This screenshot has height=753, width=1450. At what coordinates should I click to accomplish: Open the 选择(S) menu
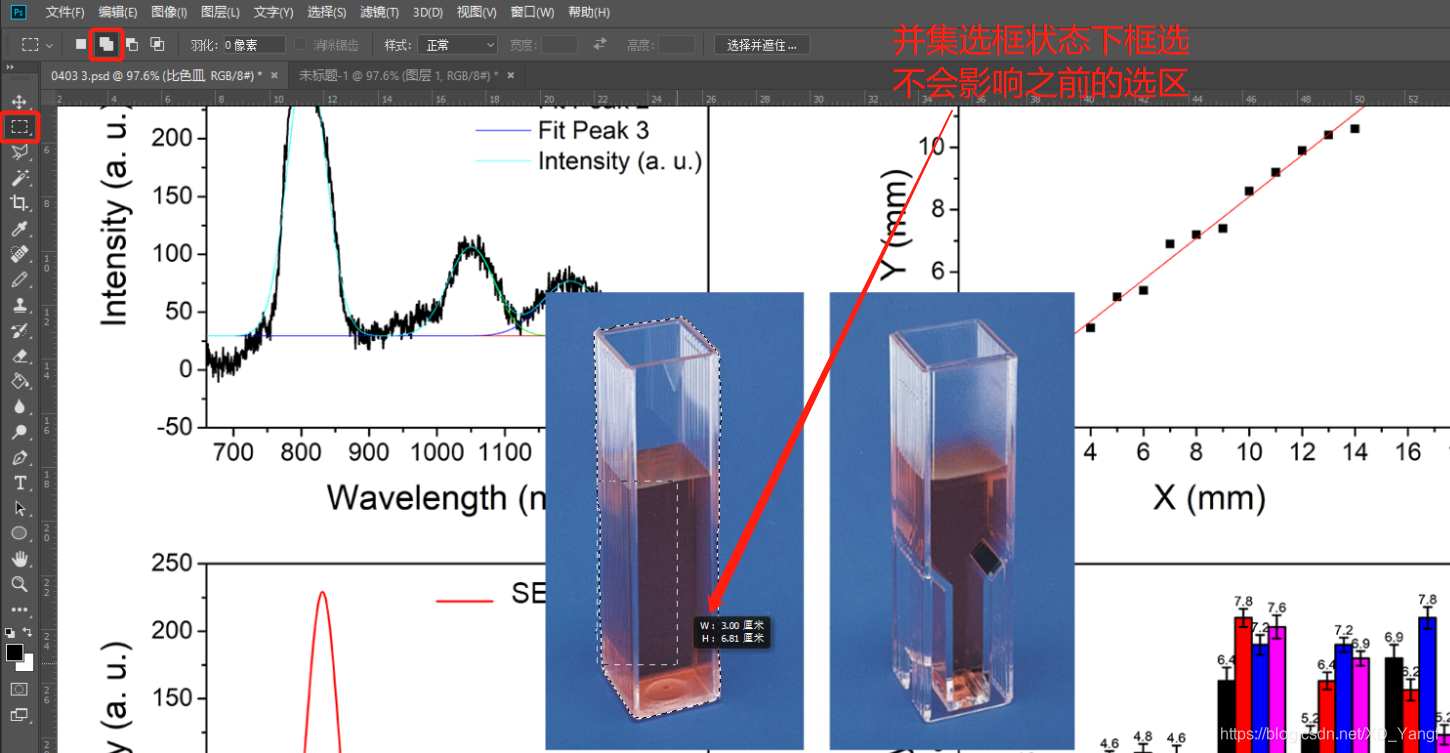coord(327,12)
